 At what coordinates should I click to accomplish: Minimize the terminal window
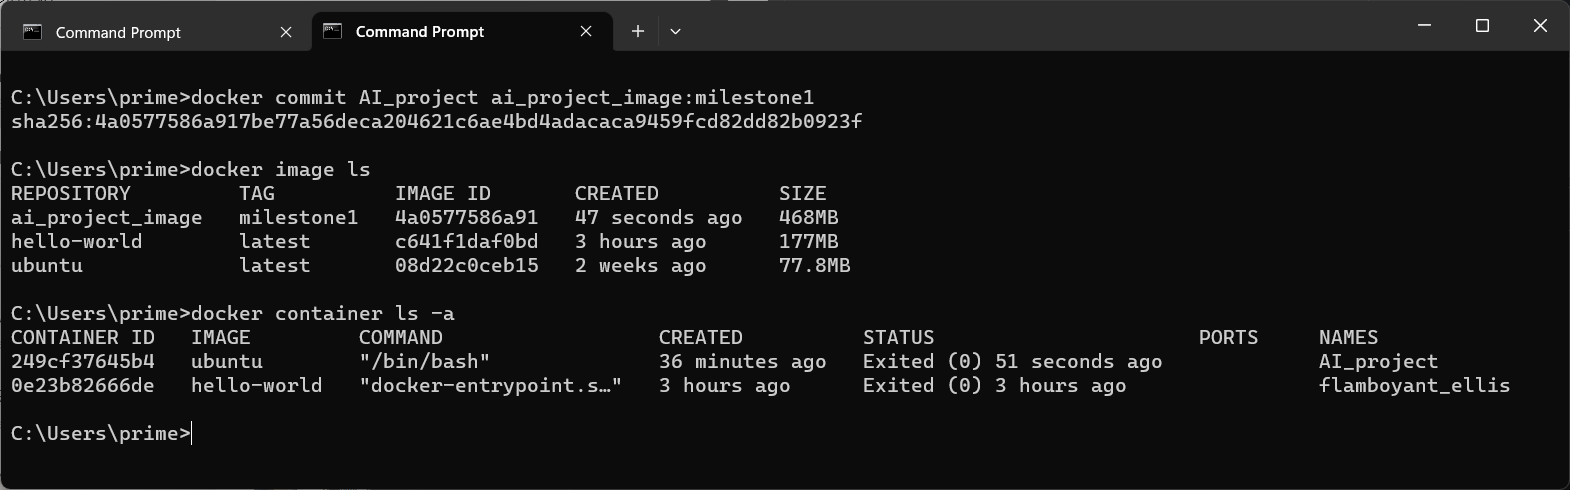(1425, 26)
